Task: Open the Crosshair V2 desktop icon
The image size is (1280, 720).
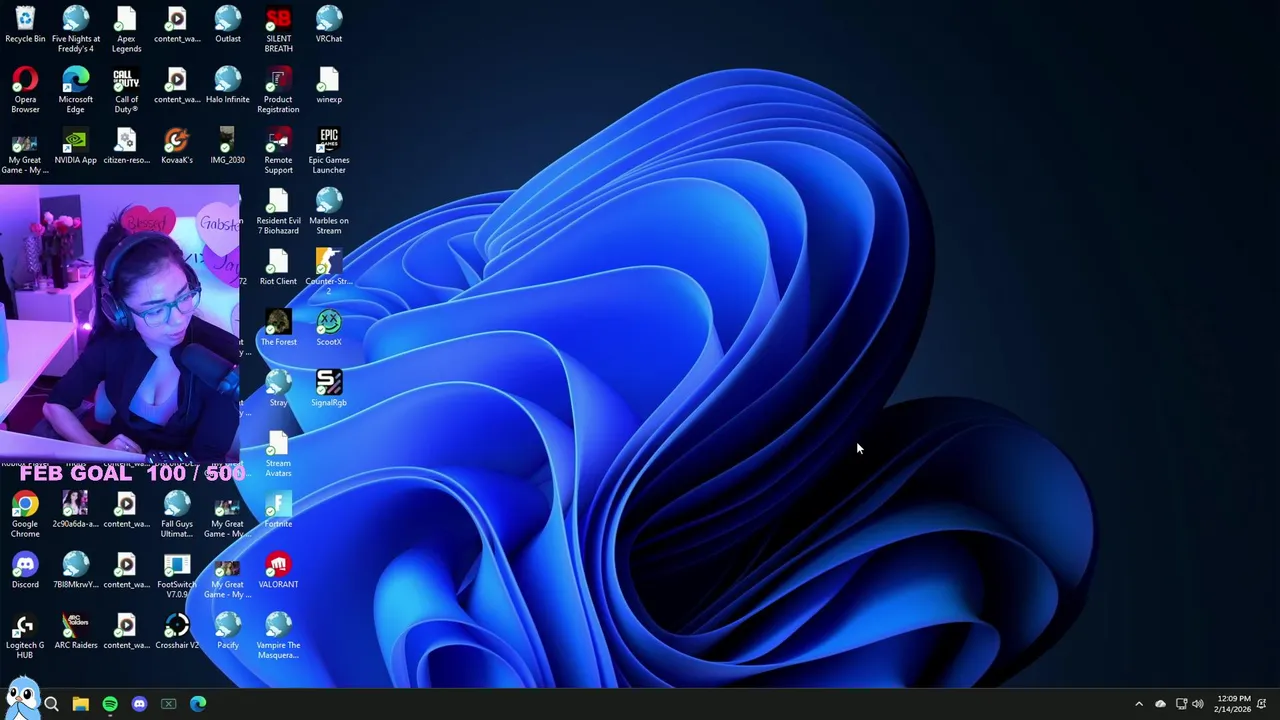Action: click(177, 632)
